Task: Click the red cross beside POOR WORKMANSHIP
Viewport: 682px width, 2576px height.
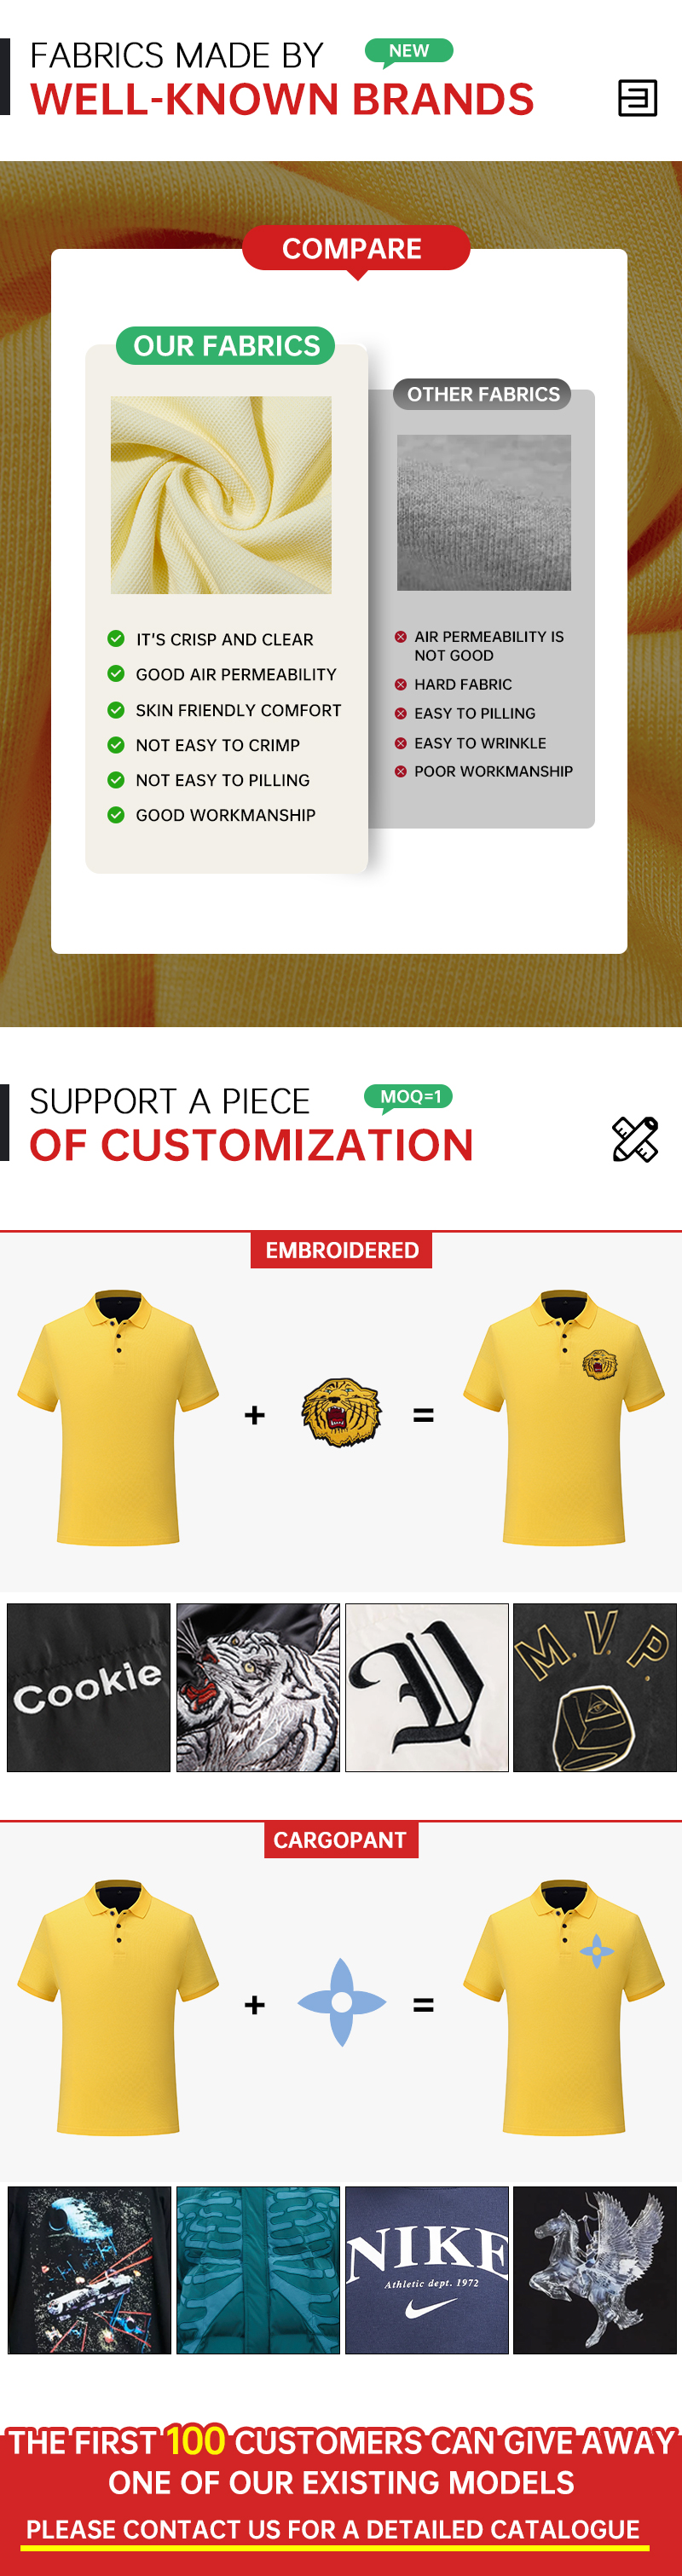Action: pos(400,772)
